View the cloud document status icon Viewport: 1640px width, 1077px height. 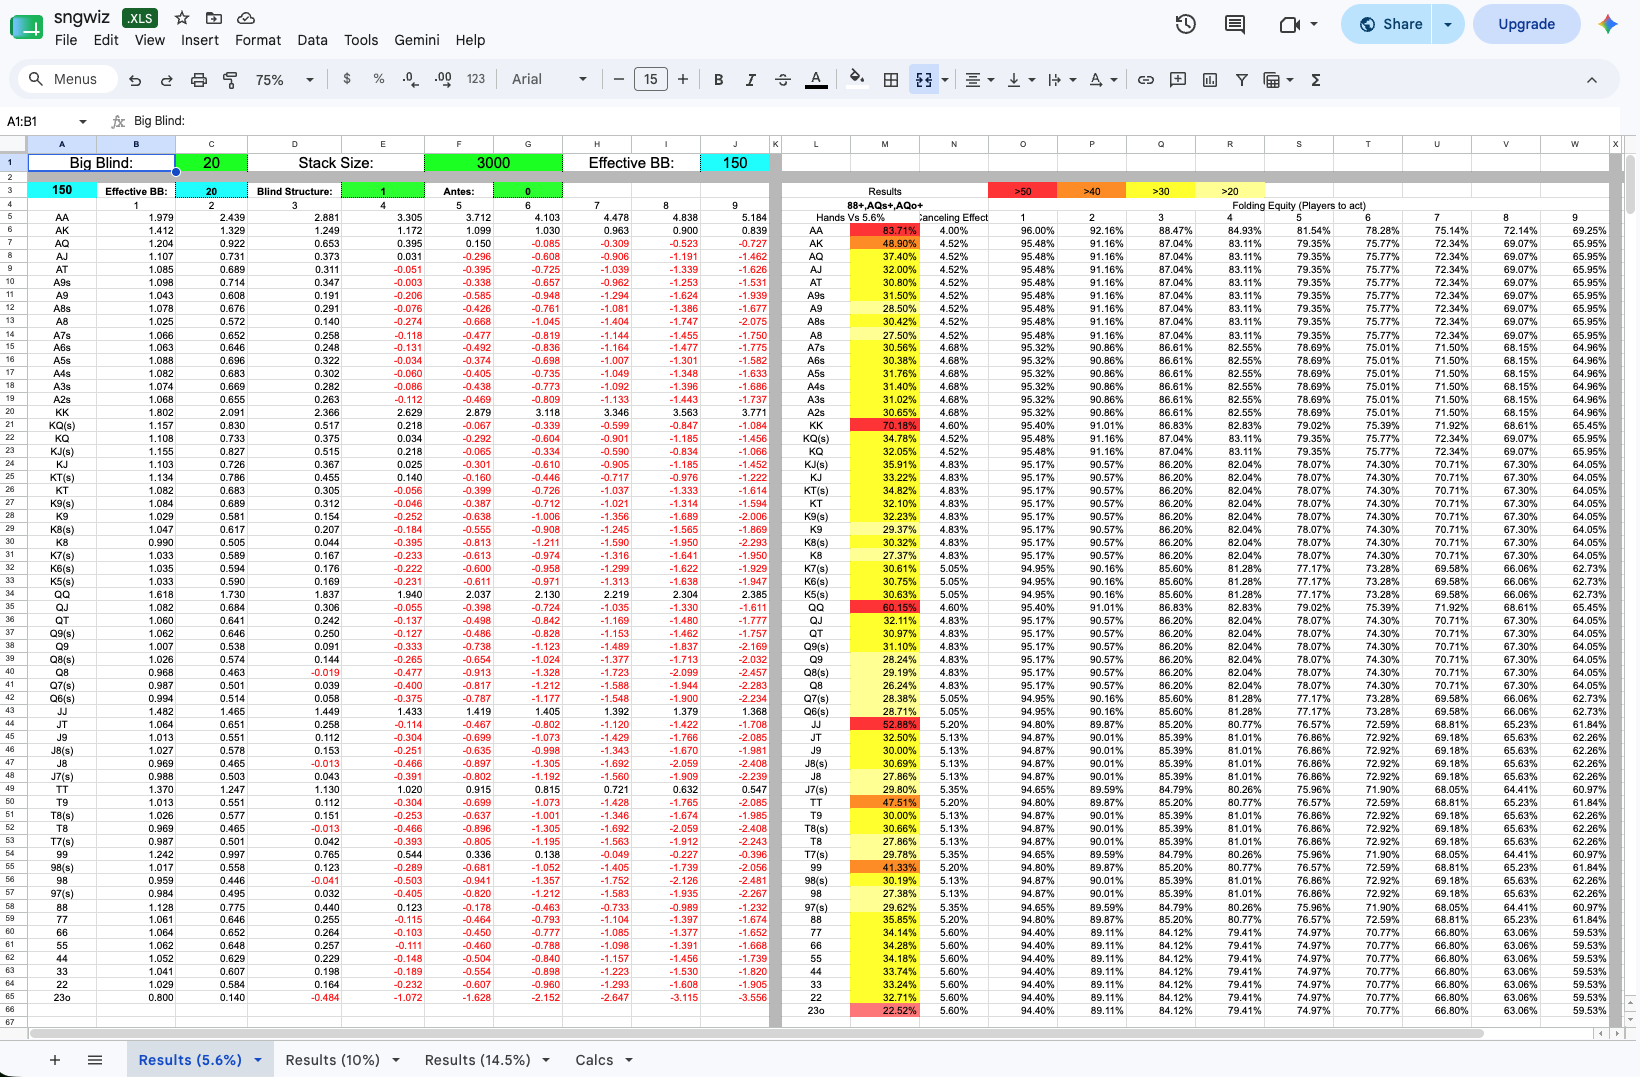point(246,18)
